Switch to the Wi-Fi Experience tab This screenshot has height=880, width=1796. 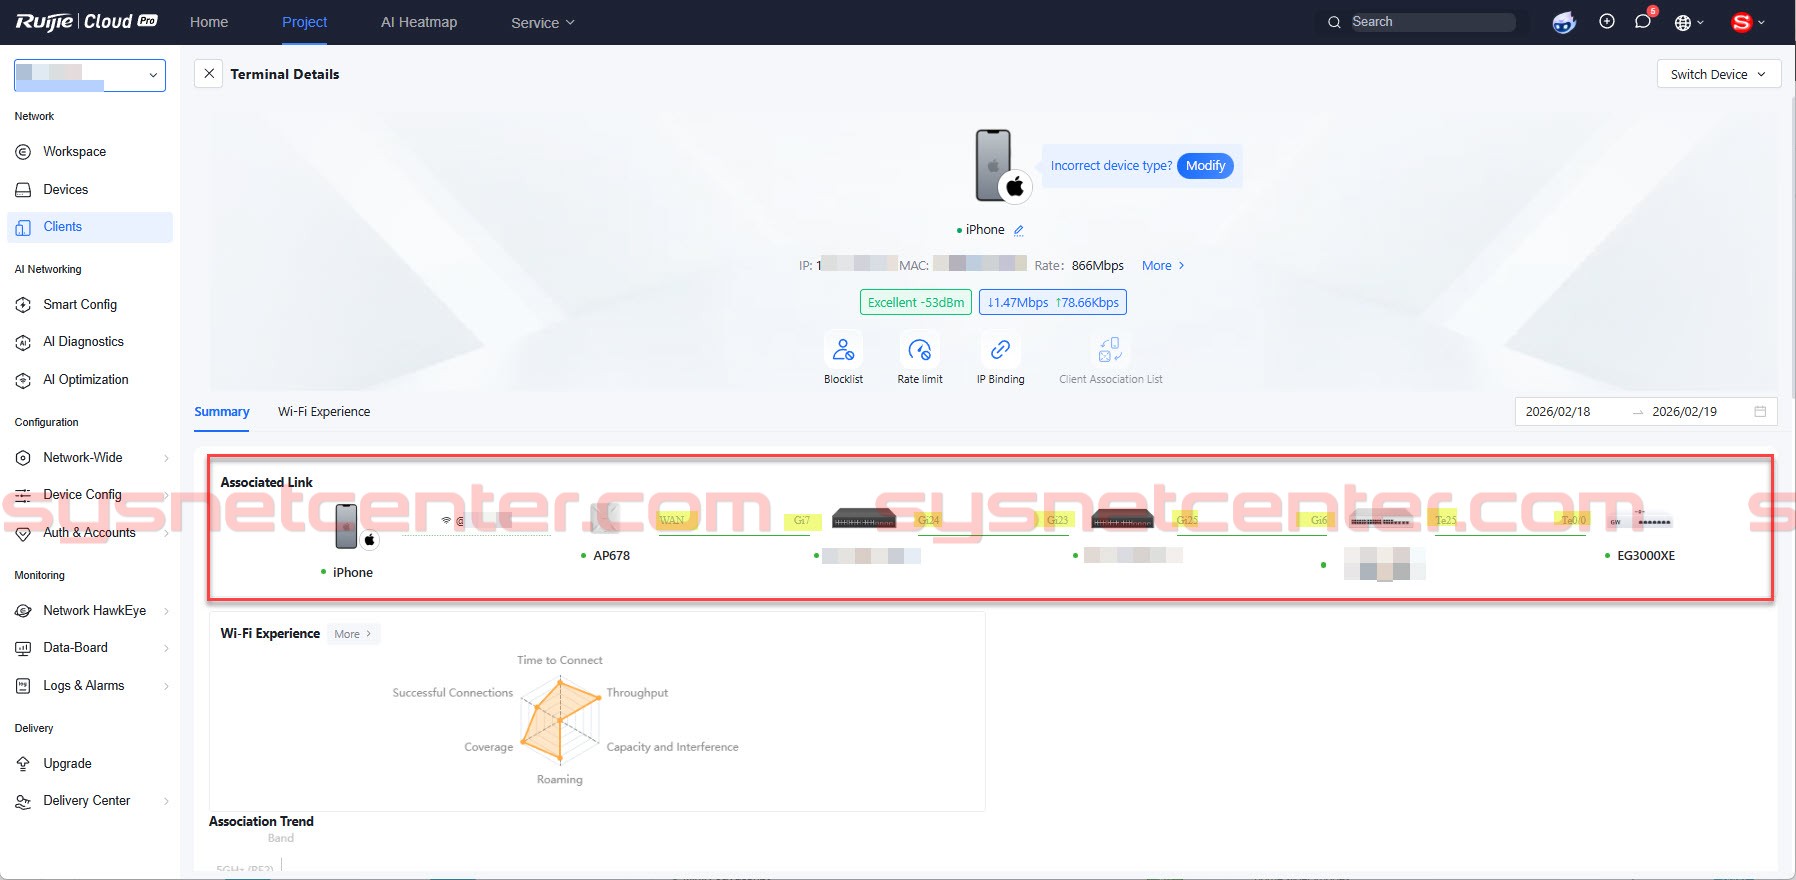324,412
